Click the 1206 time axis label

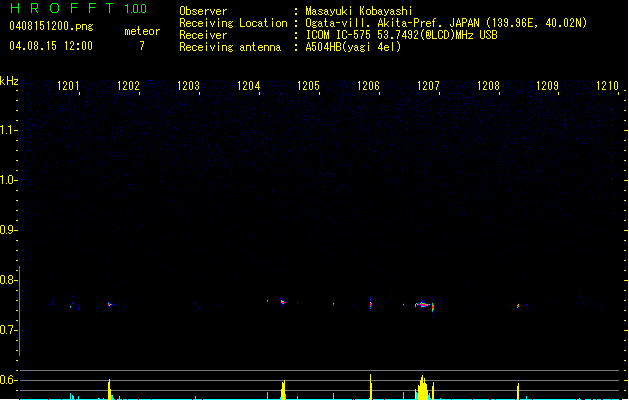[x=368, y=86]
